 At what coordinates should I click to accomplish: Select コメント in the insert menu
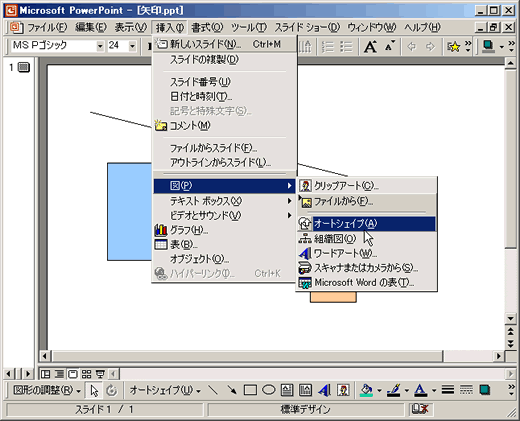tap(224, 126)
